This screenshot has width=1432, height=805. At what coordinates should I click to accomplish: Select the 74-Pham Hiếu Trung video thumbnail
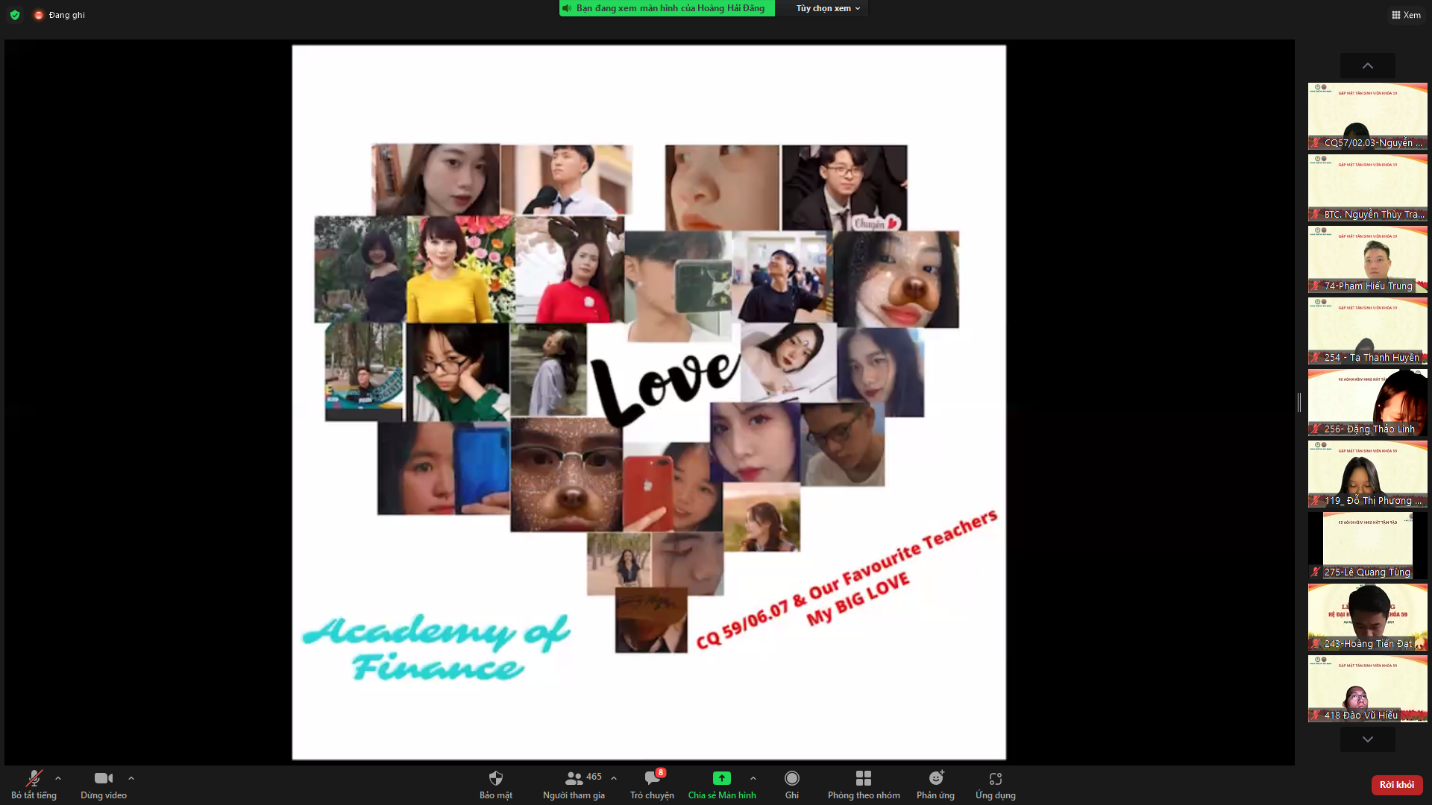click(1368, 259)
